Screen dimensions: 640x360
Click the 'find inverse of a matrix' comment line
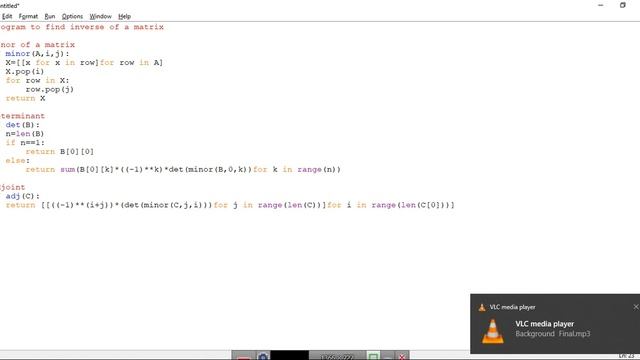[82, 27]
